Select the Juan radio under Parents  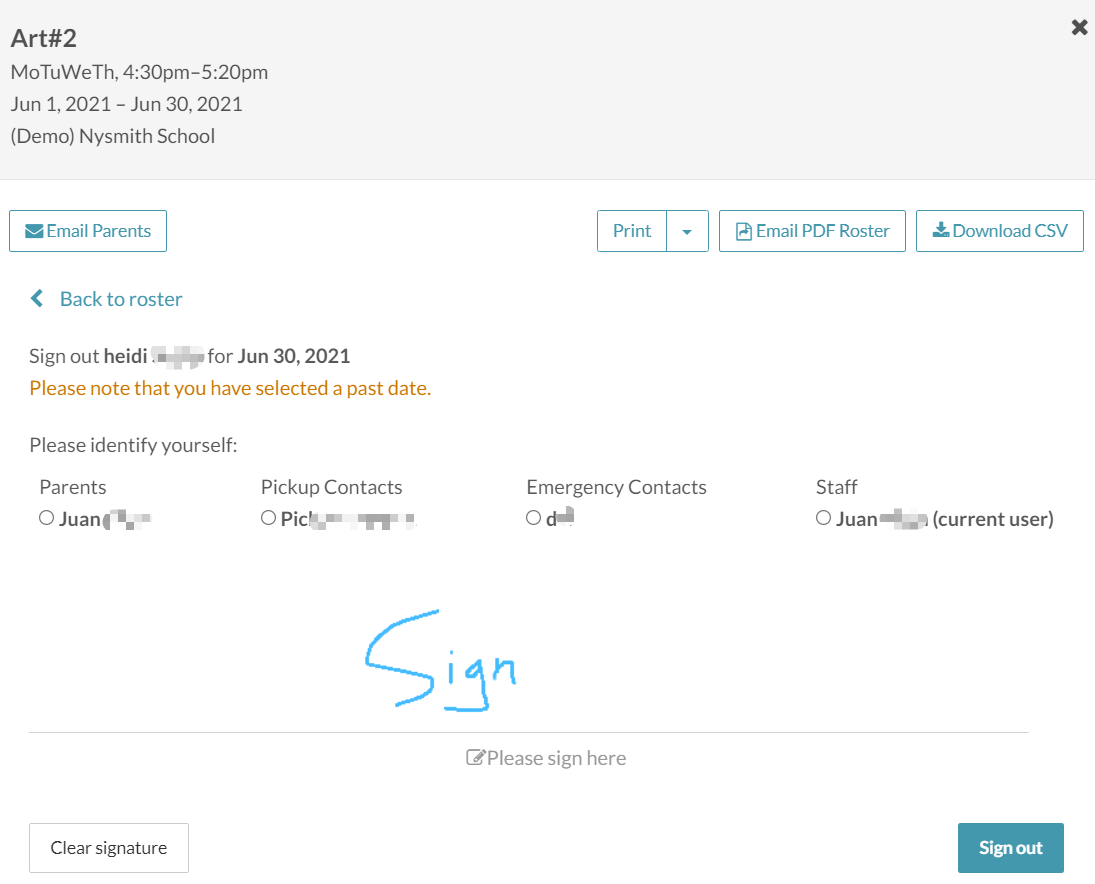coord(46,518)
